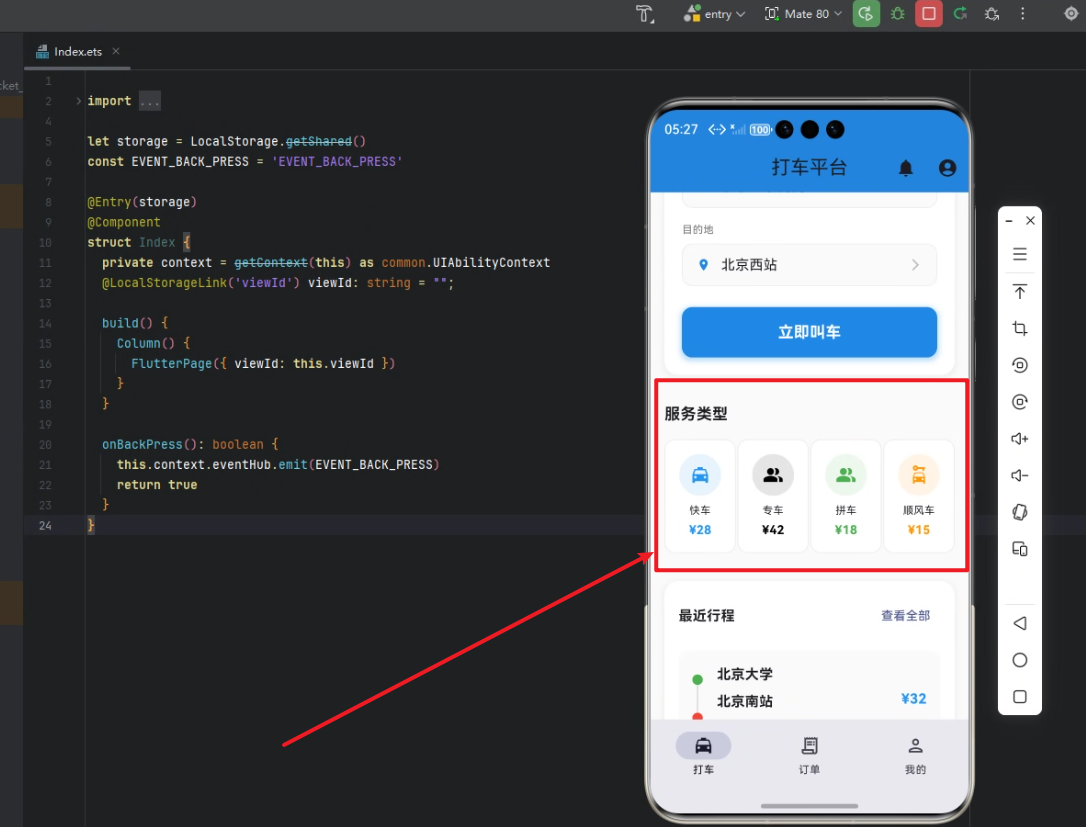1086x827 pixels.
Task: Stop the running app with red square
Action: pos(929,14)
